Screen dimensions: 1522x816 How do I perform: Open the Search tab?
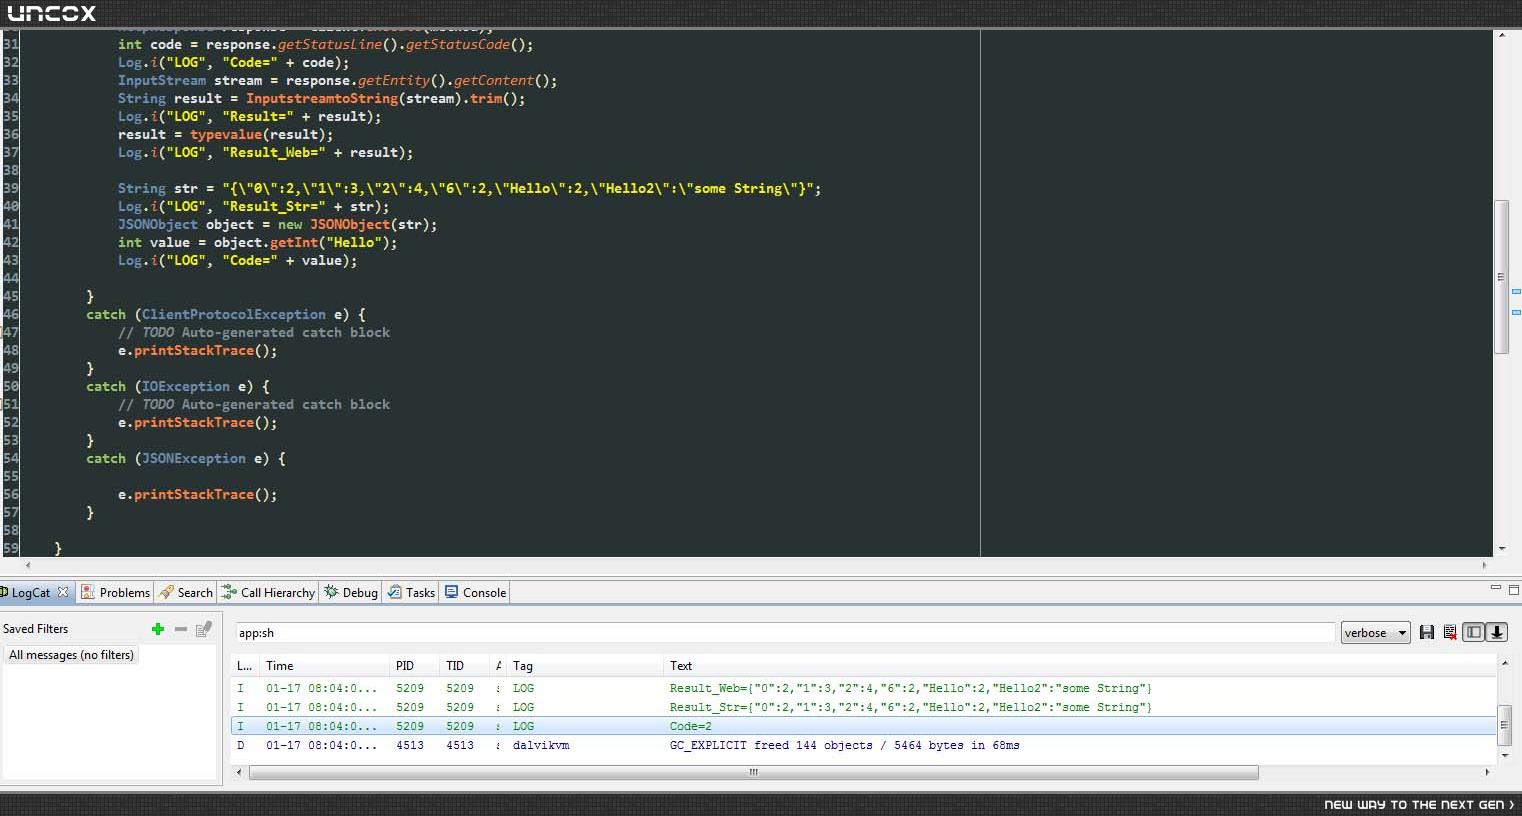point(186,592)
